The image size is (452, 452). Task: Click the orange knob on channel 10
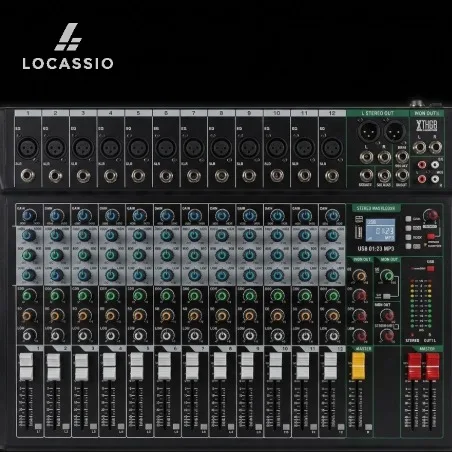click(x=277, y=315)
